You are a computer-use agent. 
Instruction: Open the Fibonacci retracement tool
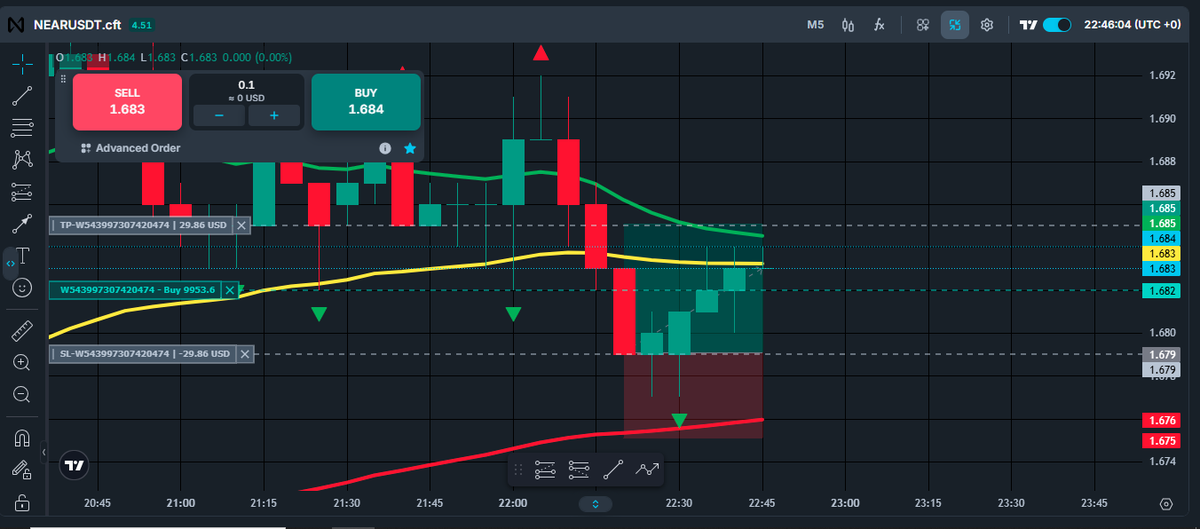(21, 128)
